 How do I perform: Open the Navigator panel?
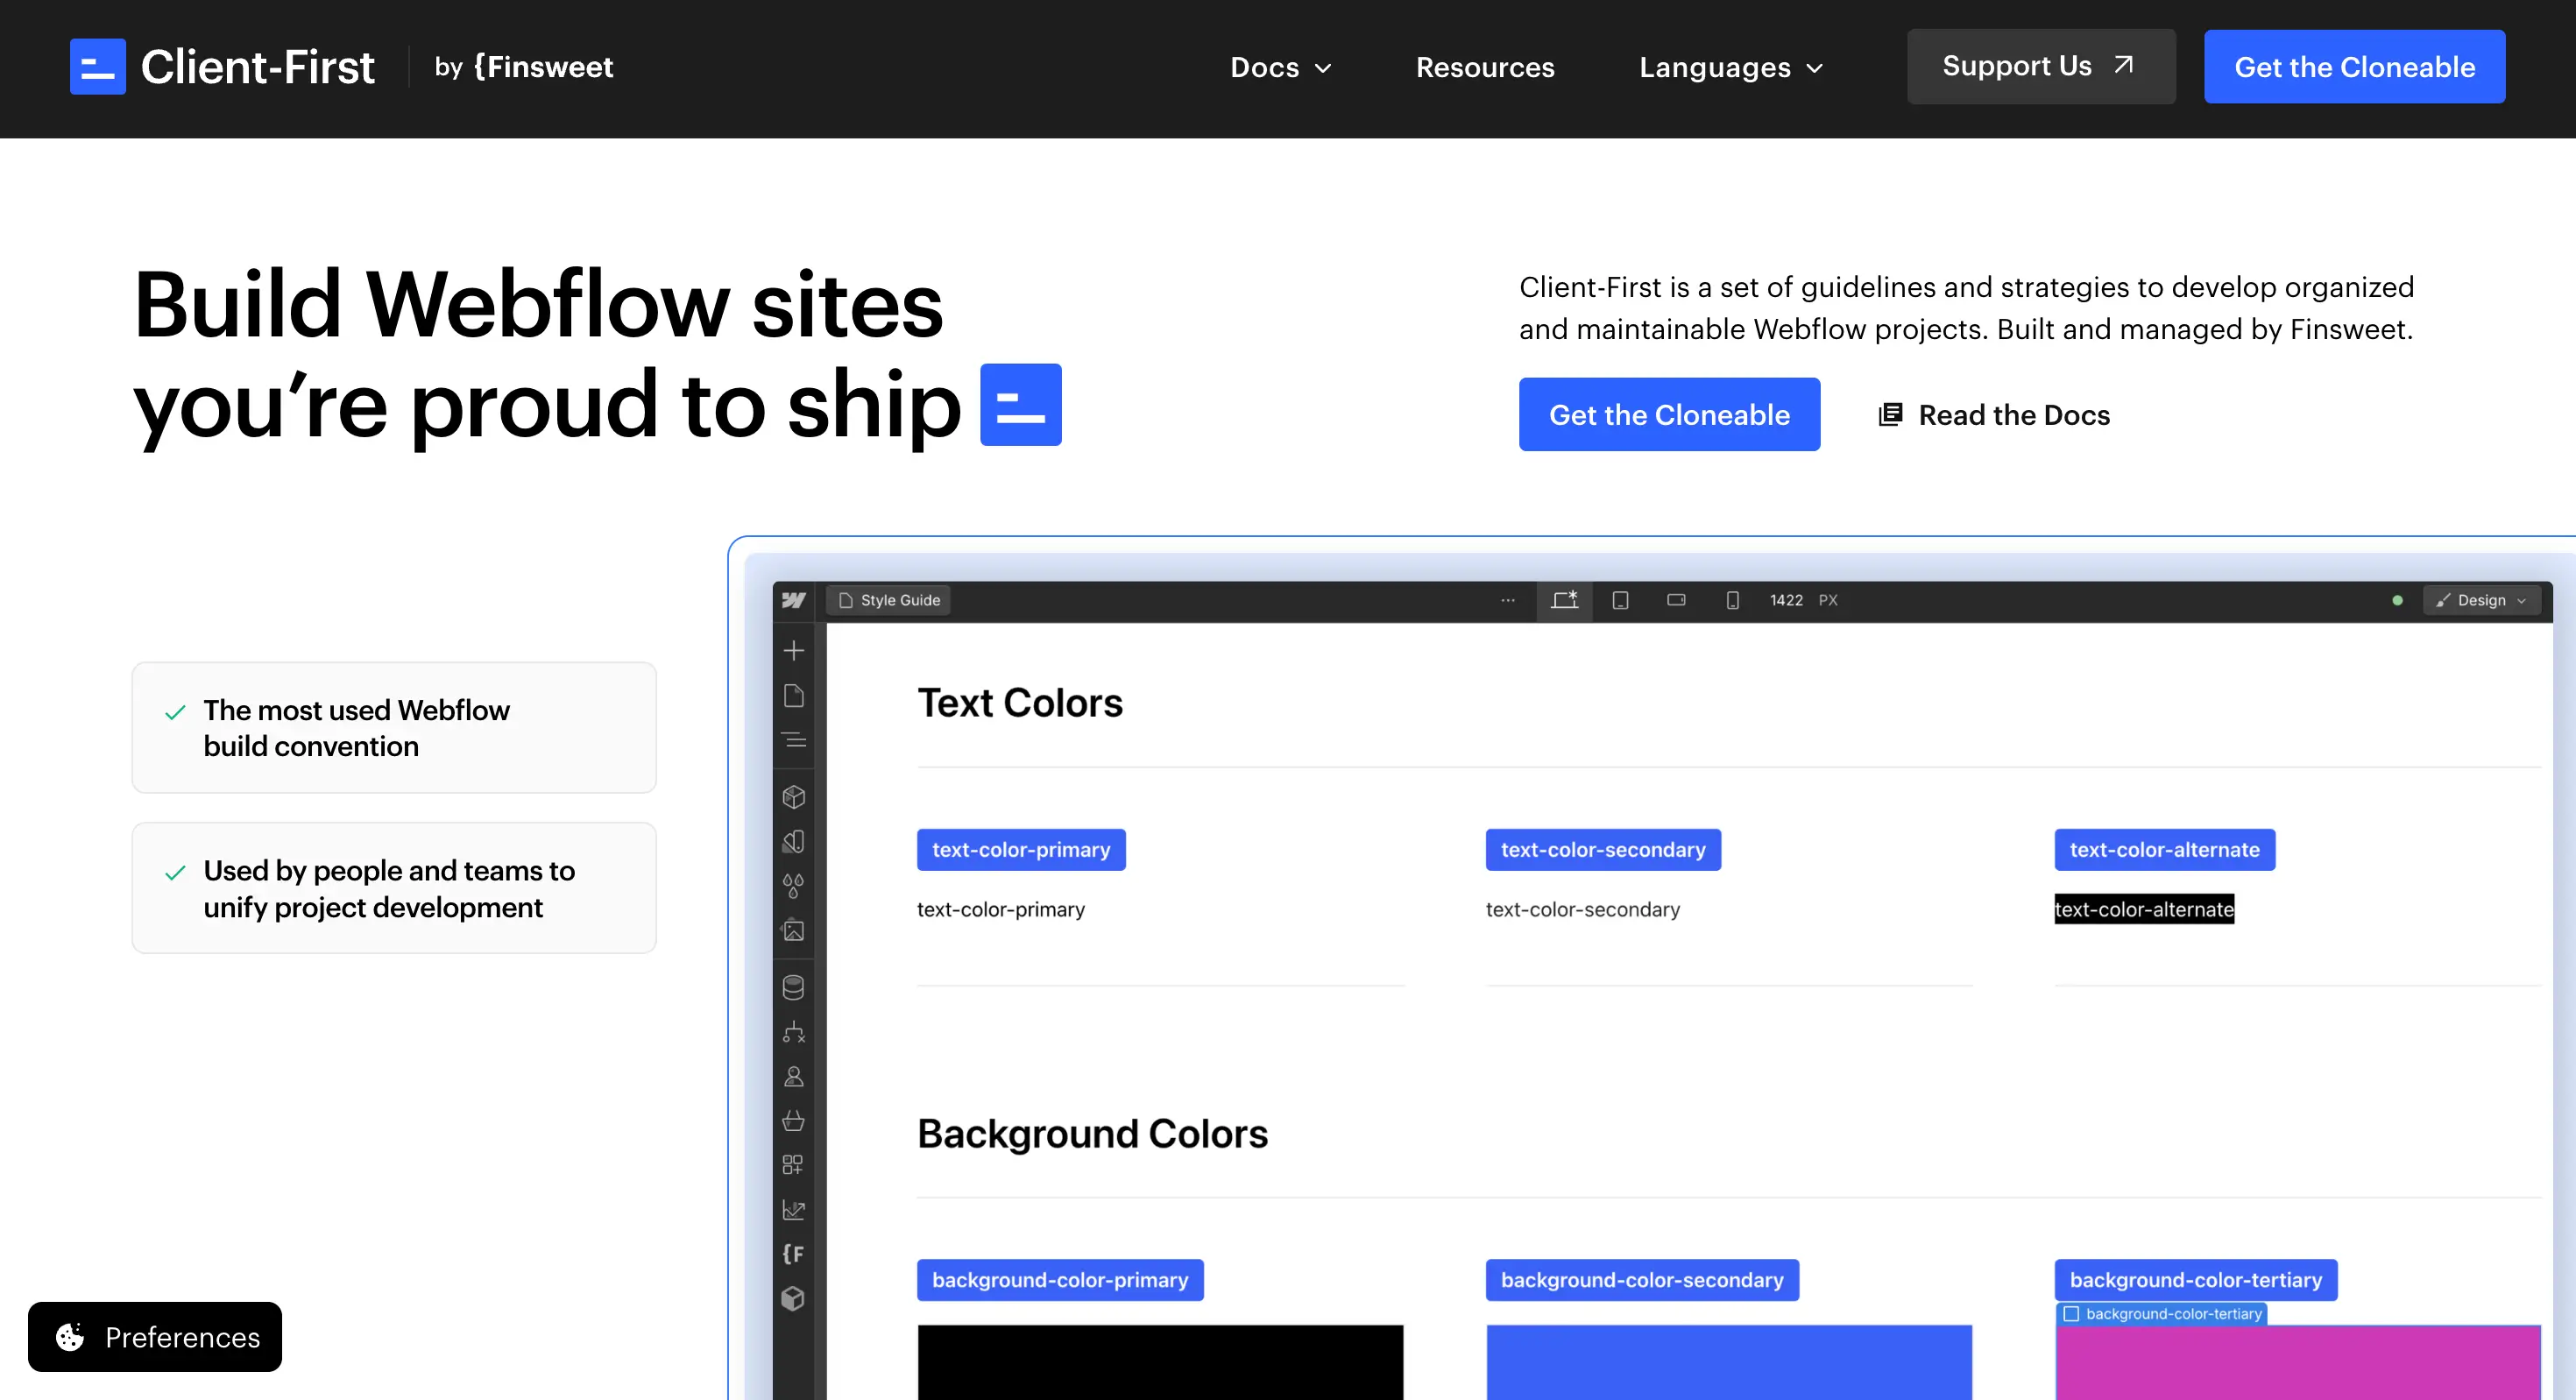pos(793,741)
